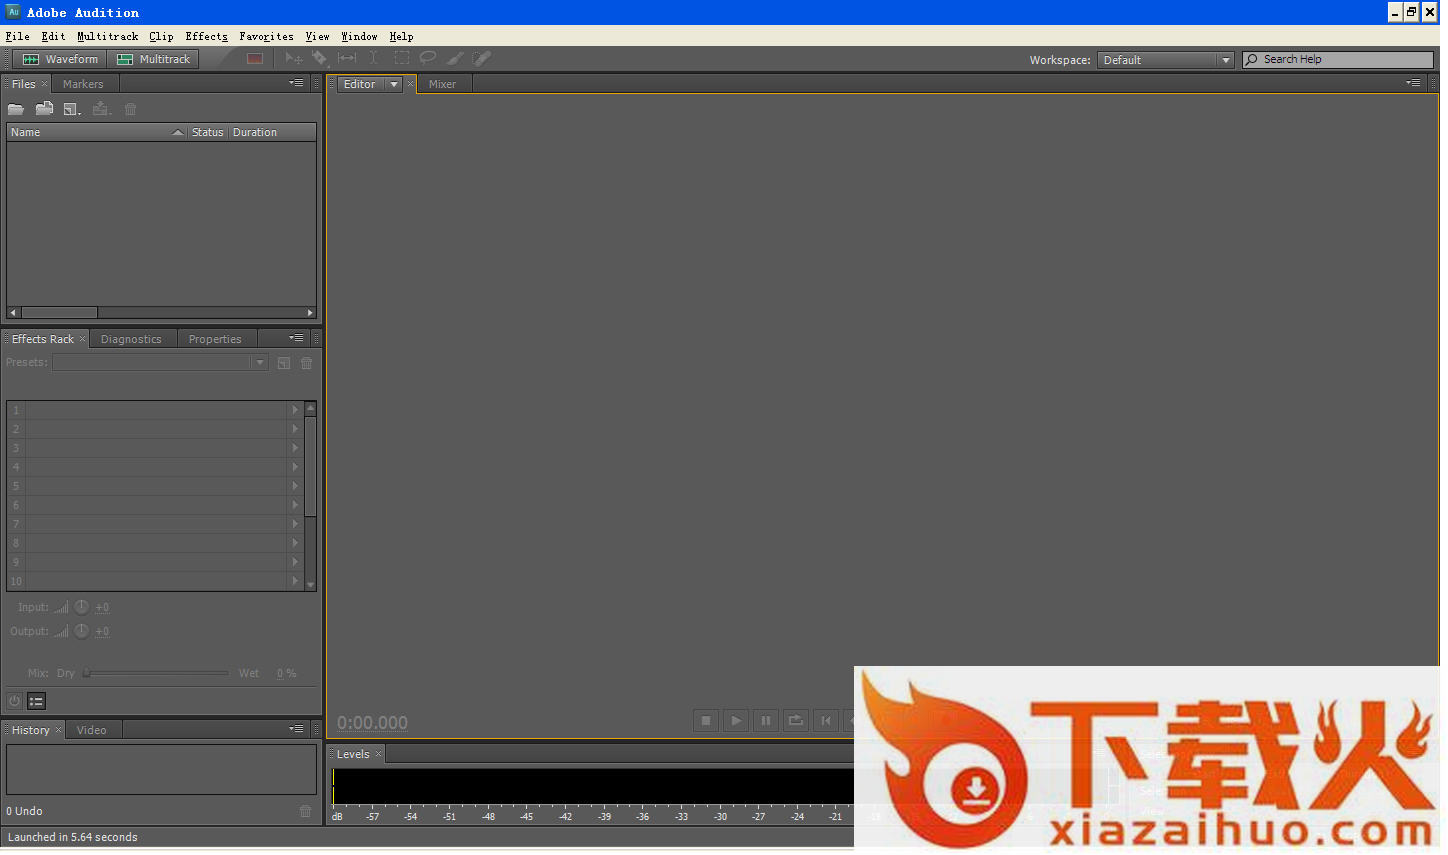This screenshot has height=855, width=1448.
Task: Toggle Loop Playback button
Action: point(796,720)
